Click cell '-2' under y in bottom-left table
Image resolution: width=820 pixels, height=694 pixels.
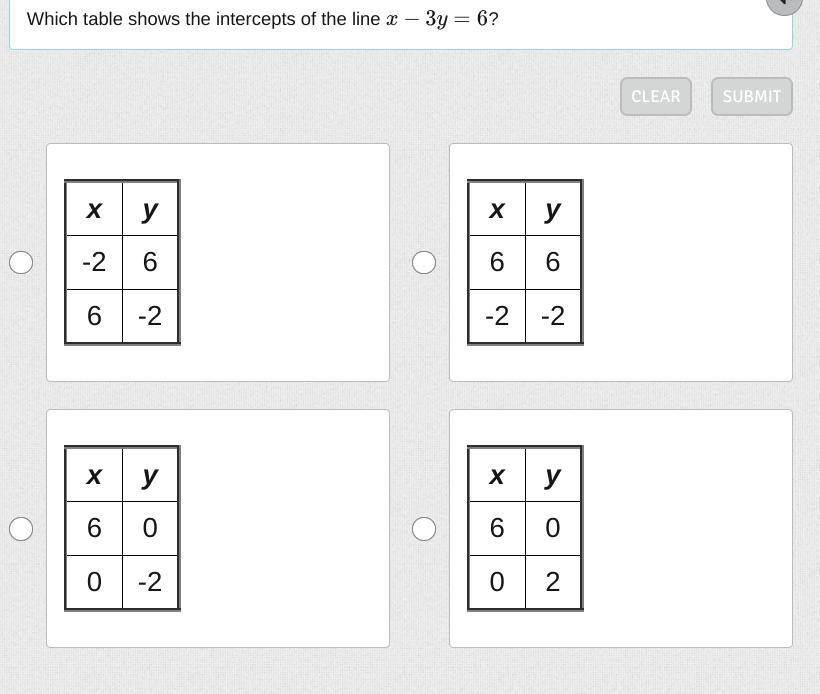(x=150, y=582)
